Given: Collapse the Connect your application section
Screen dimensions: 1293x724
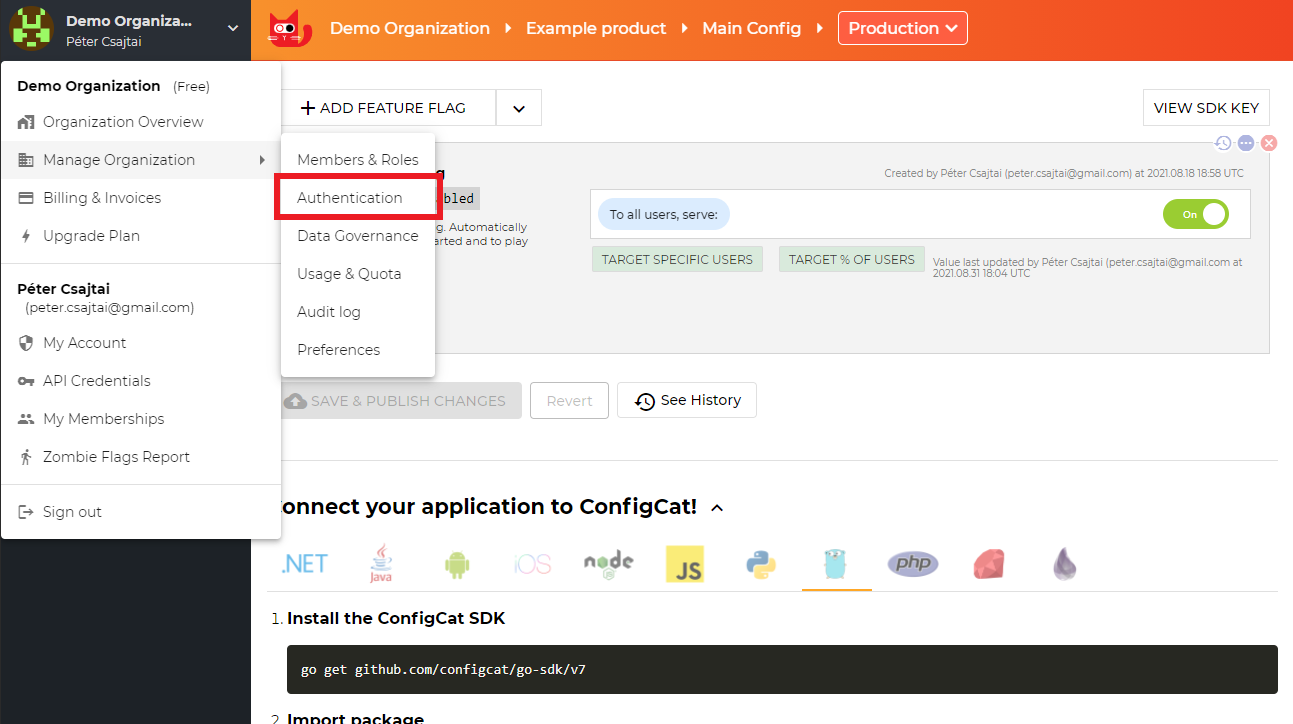Looking at the screenshot, I should click(716, 507).
